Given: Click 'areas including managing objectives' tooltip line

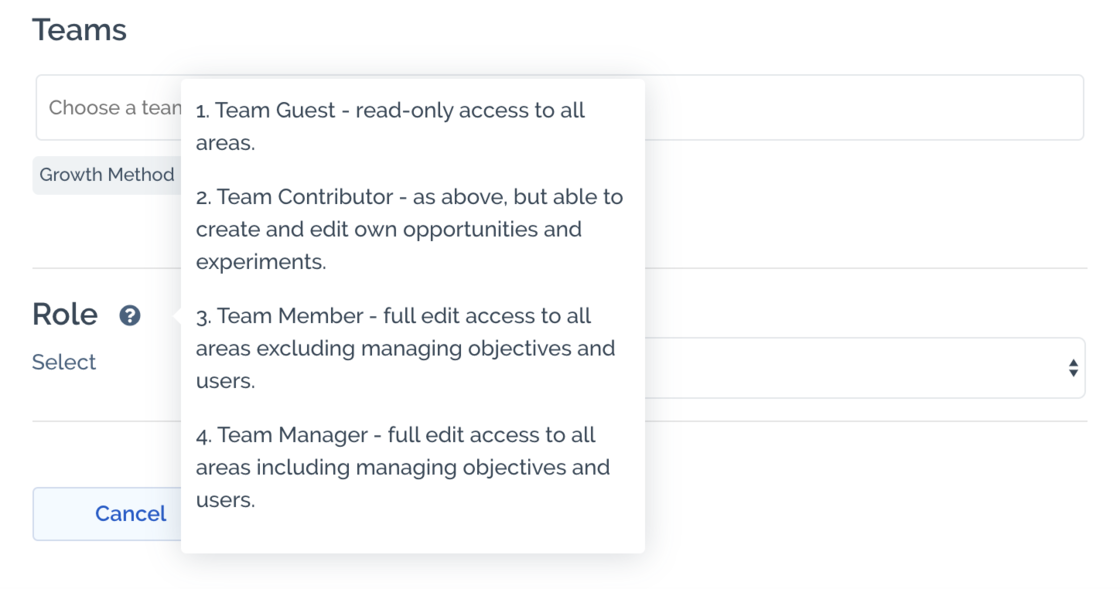Looking at the screenshot, I should pos(402,468).
